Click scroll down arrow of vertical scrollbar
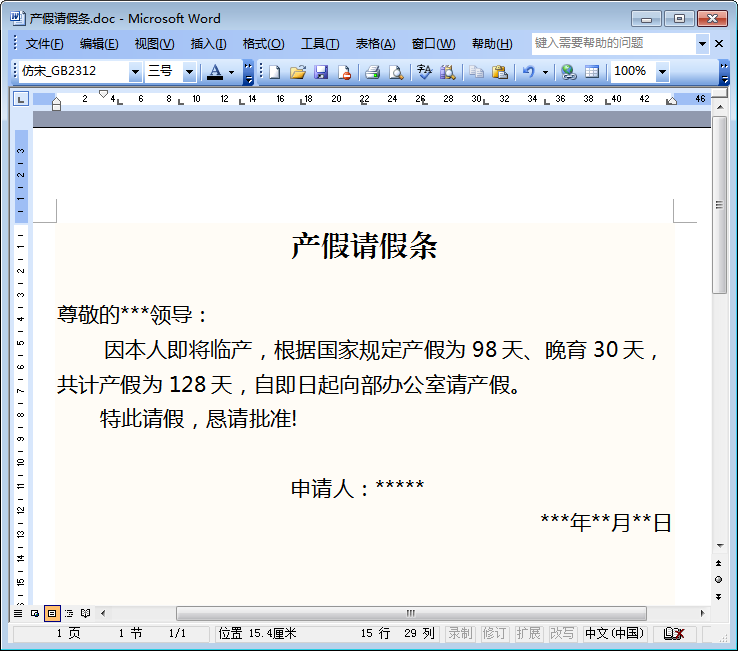 (x=720, y=546)
